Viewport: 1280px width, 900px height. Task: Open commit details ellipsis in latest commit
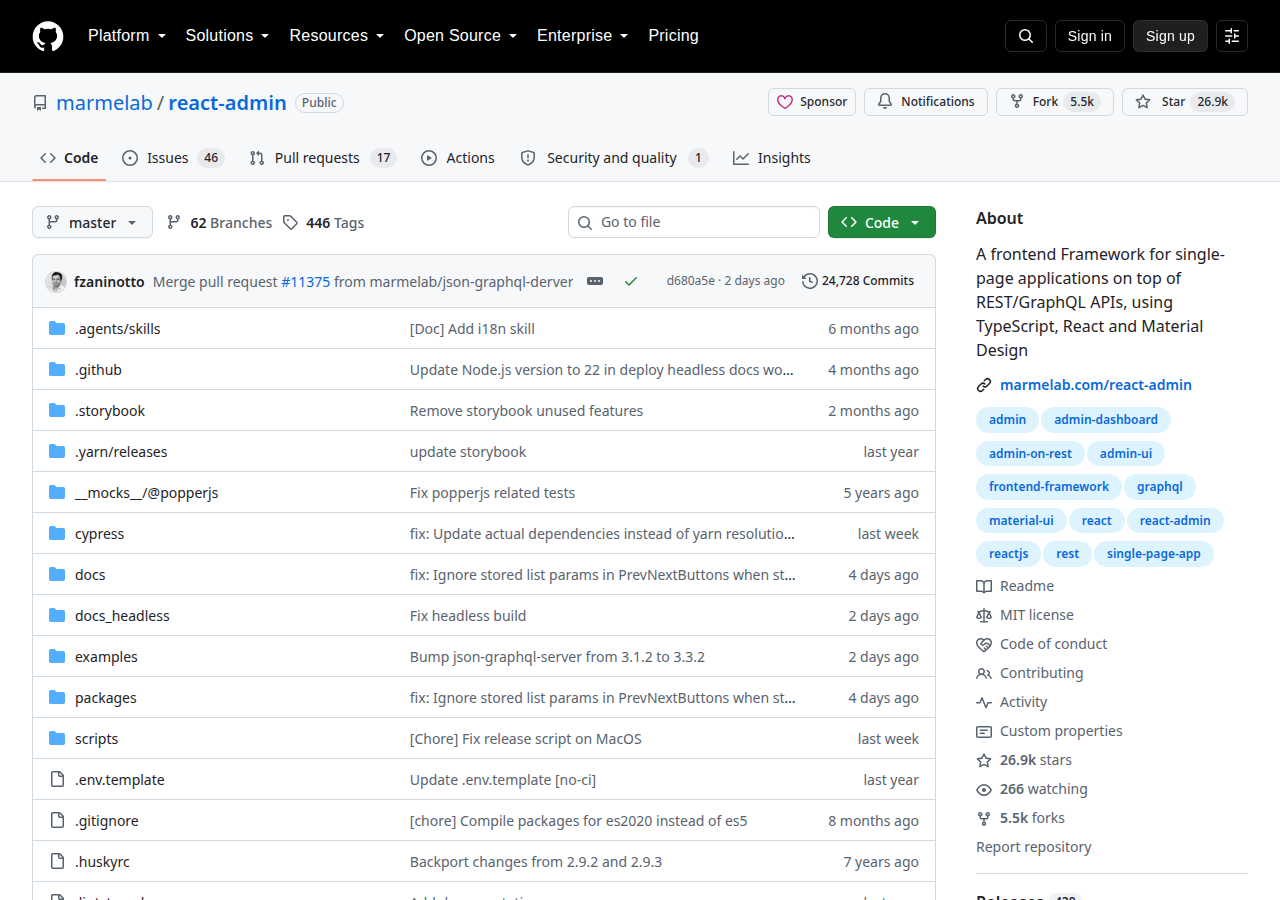(x=595, y=281)
